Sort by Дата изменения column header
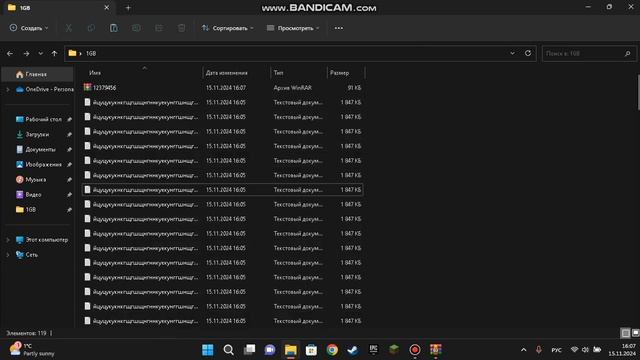 (x=227, y=73)
